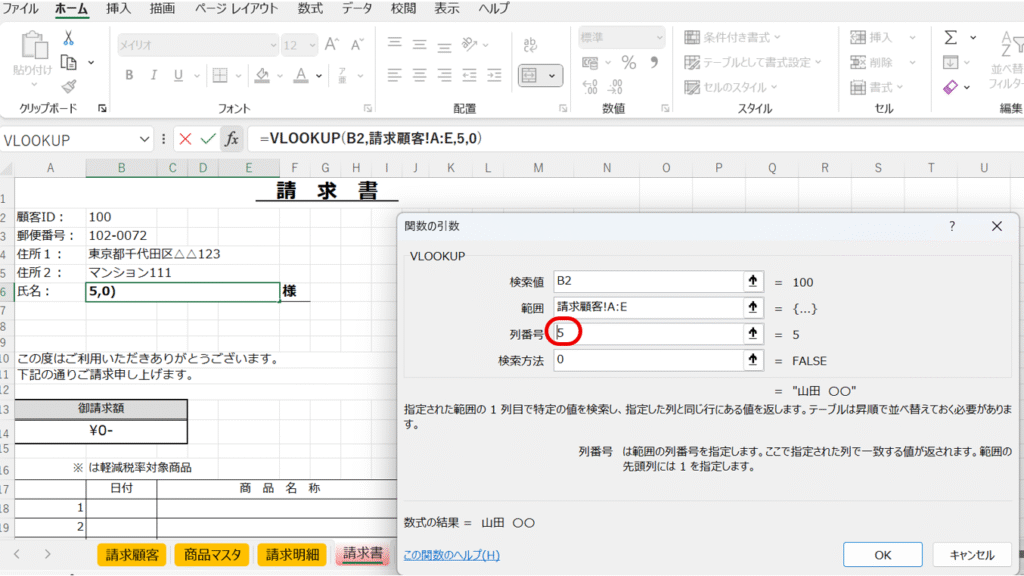Expand the copy options dropdown arrow

coord(91,62)
